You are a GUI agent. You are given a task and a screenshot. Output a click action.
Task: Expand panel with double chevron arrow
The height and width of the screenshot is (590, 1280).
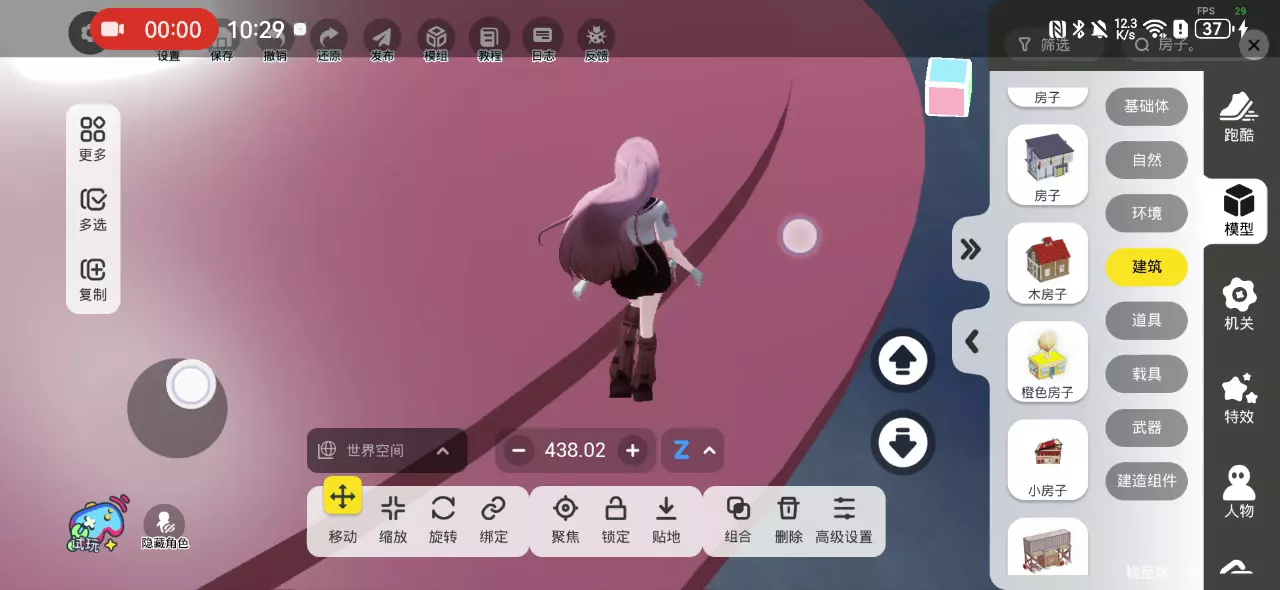coord(970,249)
